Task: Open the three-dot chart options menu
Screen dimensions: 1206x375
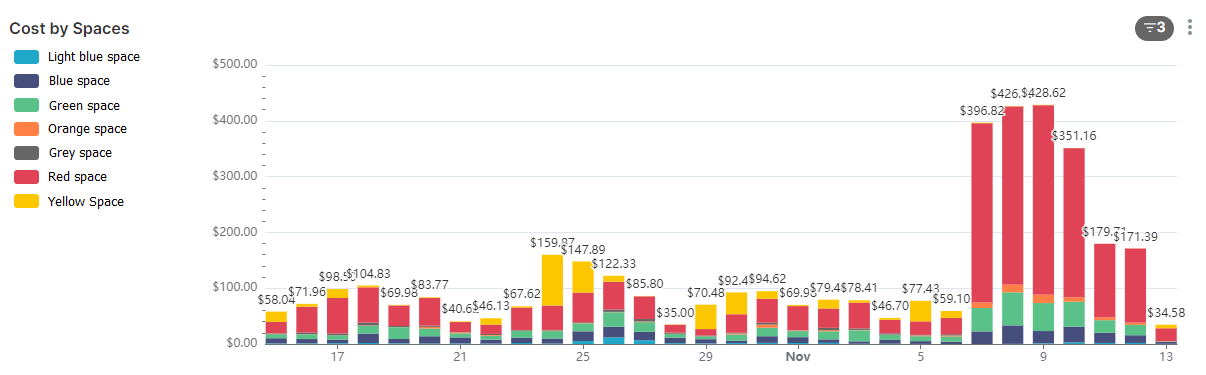Action: [1190, 27]
